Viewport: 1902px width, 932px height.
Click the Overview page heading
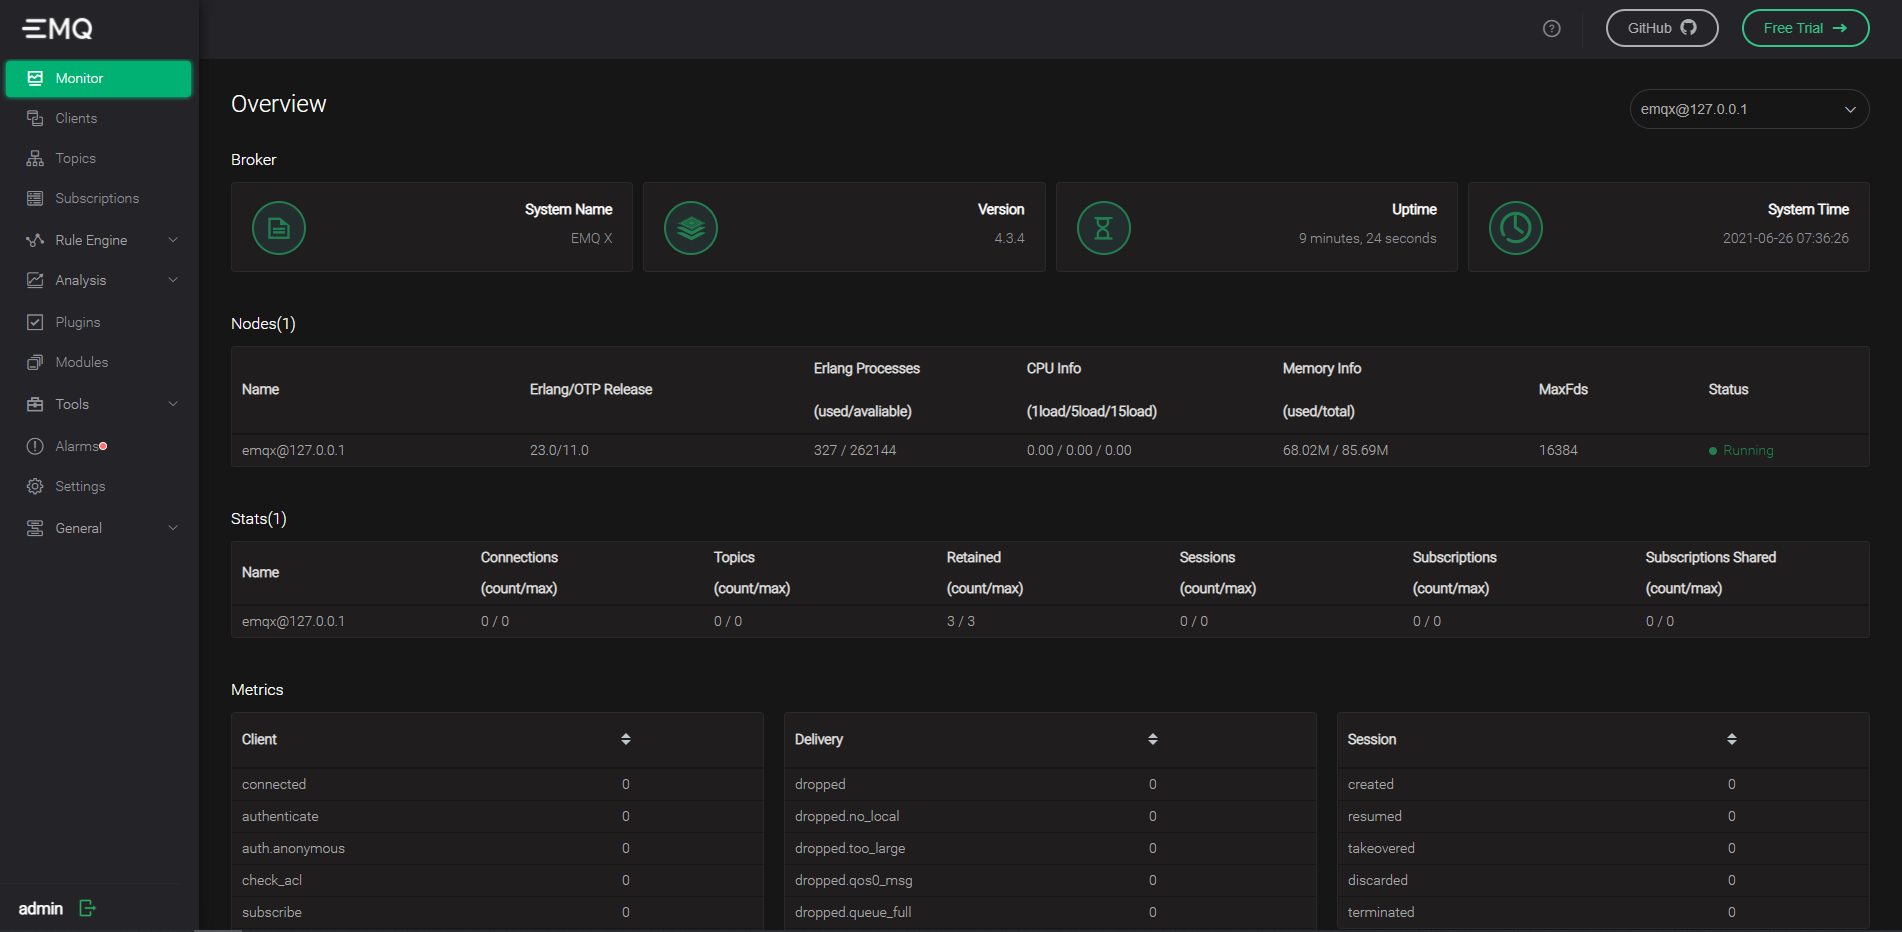point(279,104)
